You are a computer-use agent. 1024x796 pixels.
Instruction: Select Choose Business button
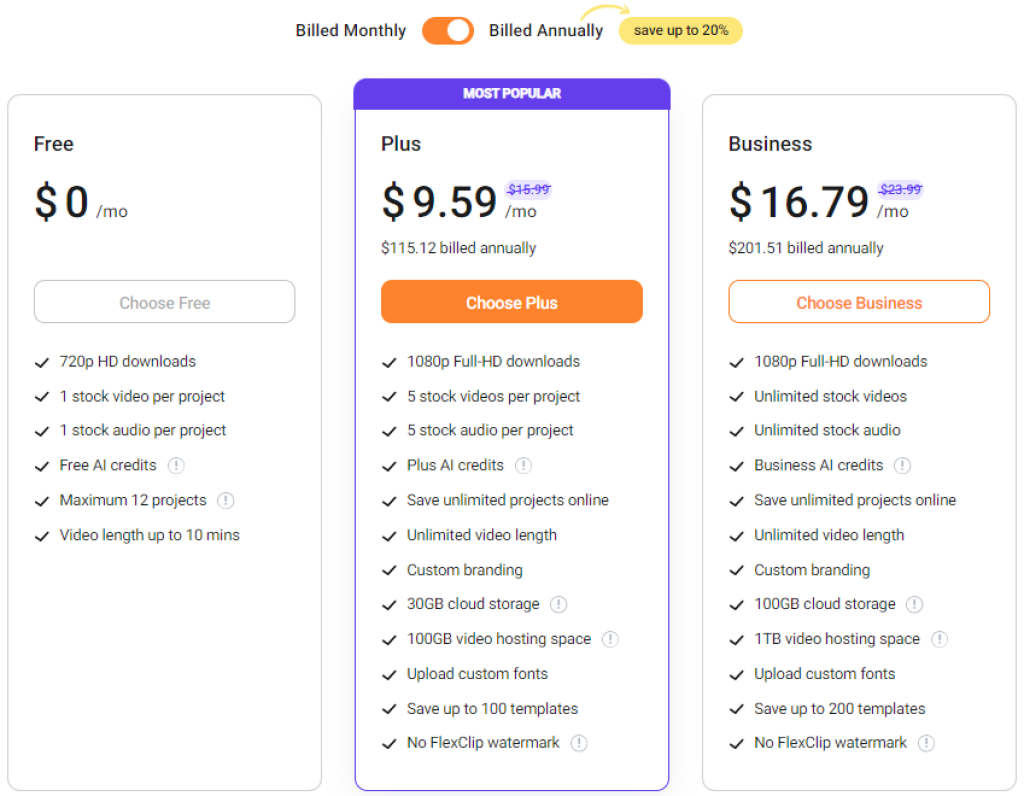tap(858, 302)
